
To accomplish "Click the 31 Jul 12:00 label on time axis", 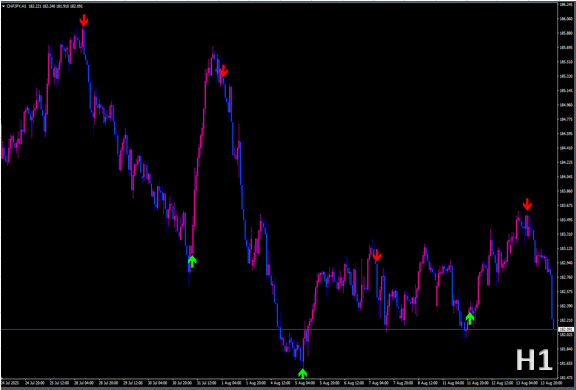I will [206, 383].
